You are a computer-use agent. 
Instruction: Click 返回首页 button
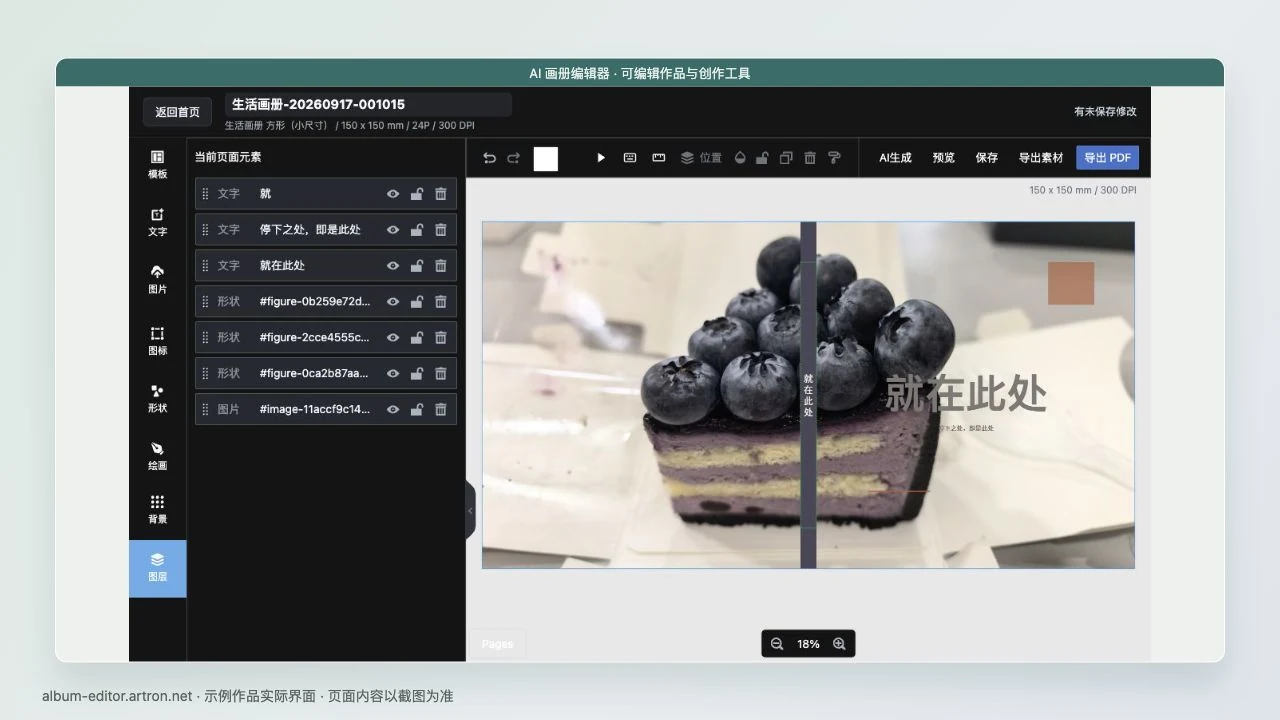click(177, 112)
